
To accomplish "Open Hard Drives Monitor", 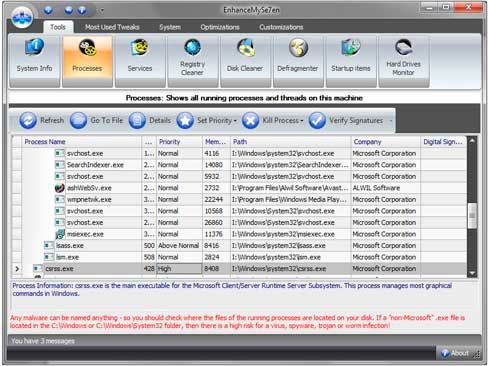I will coord(403,61).
